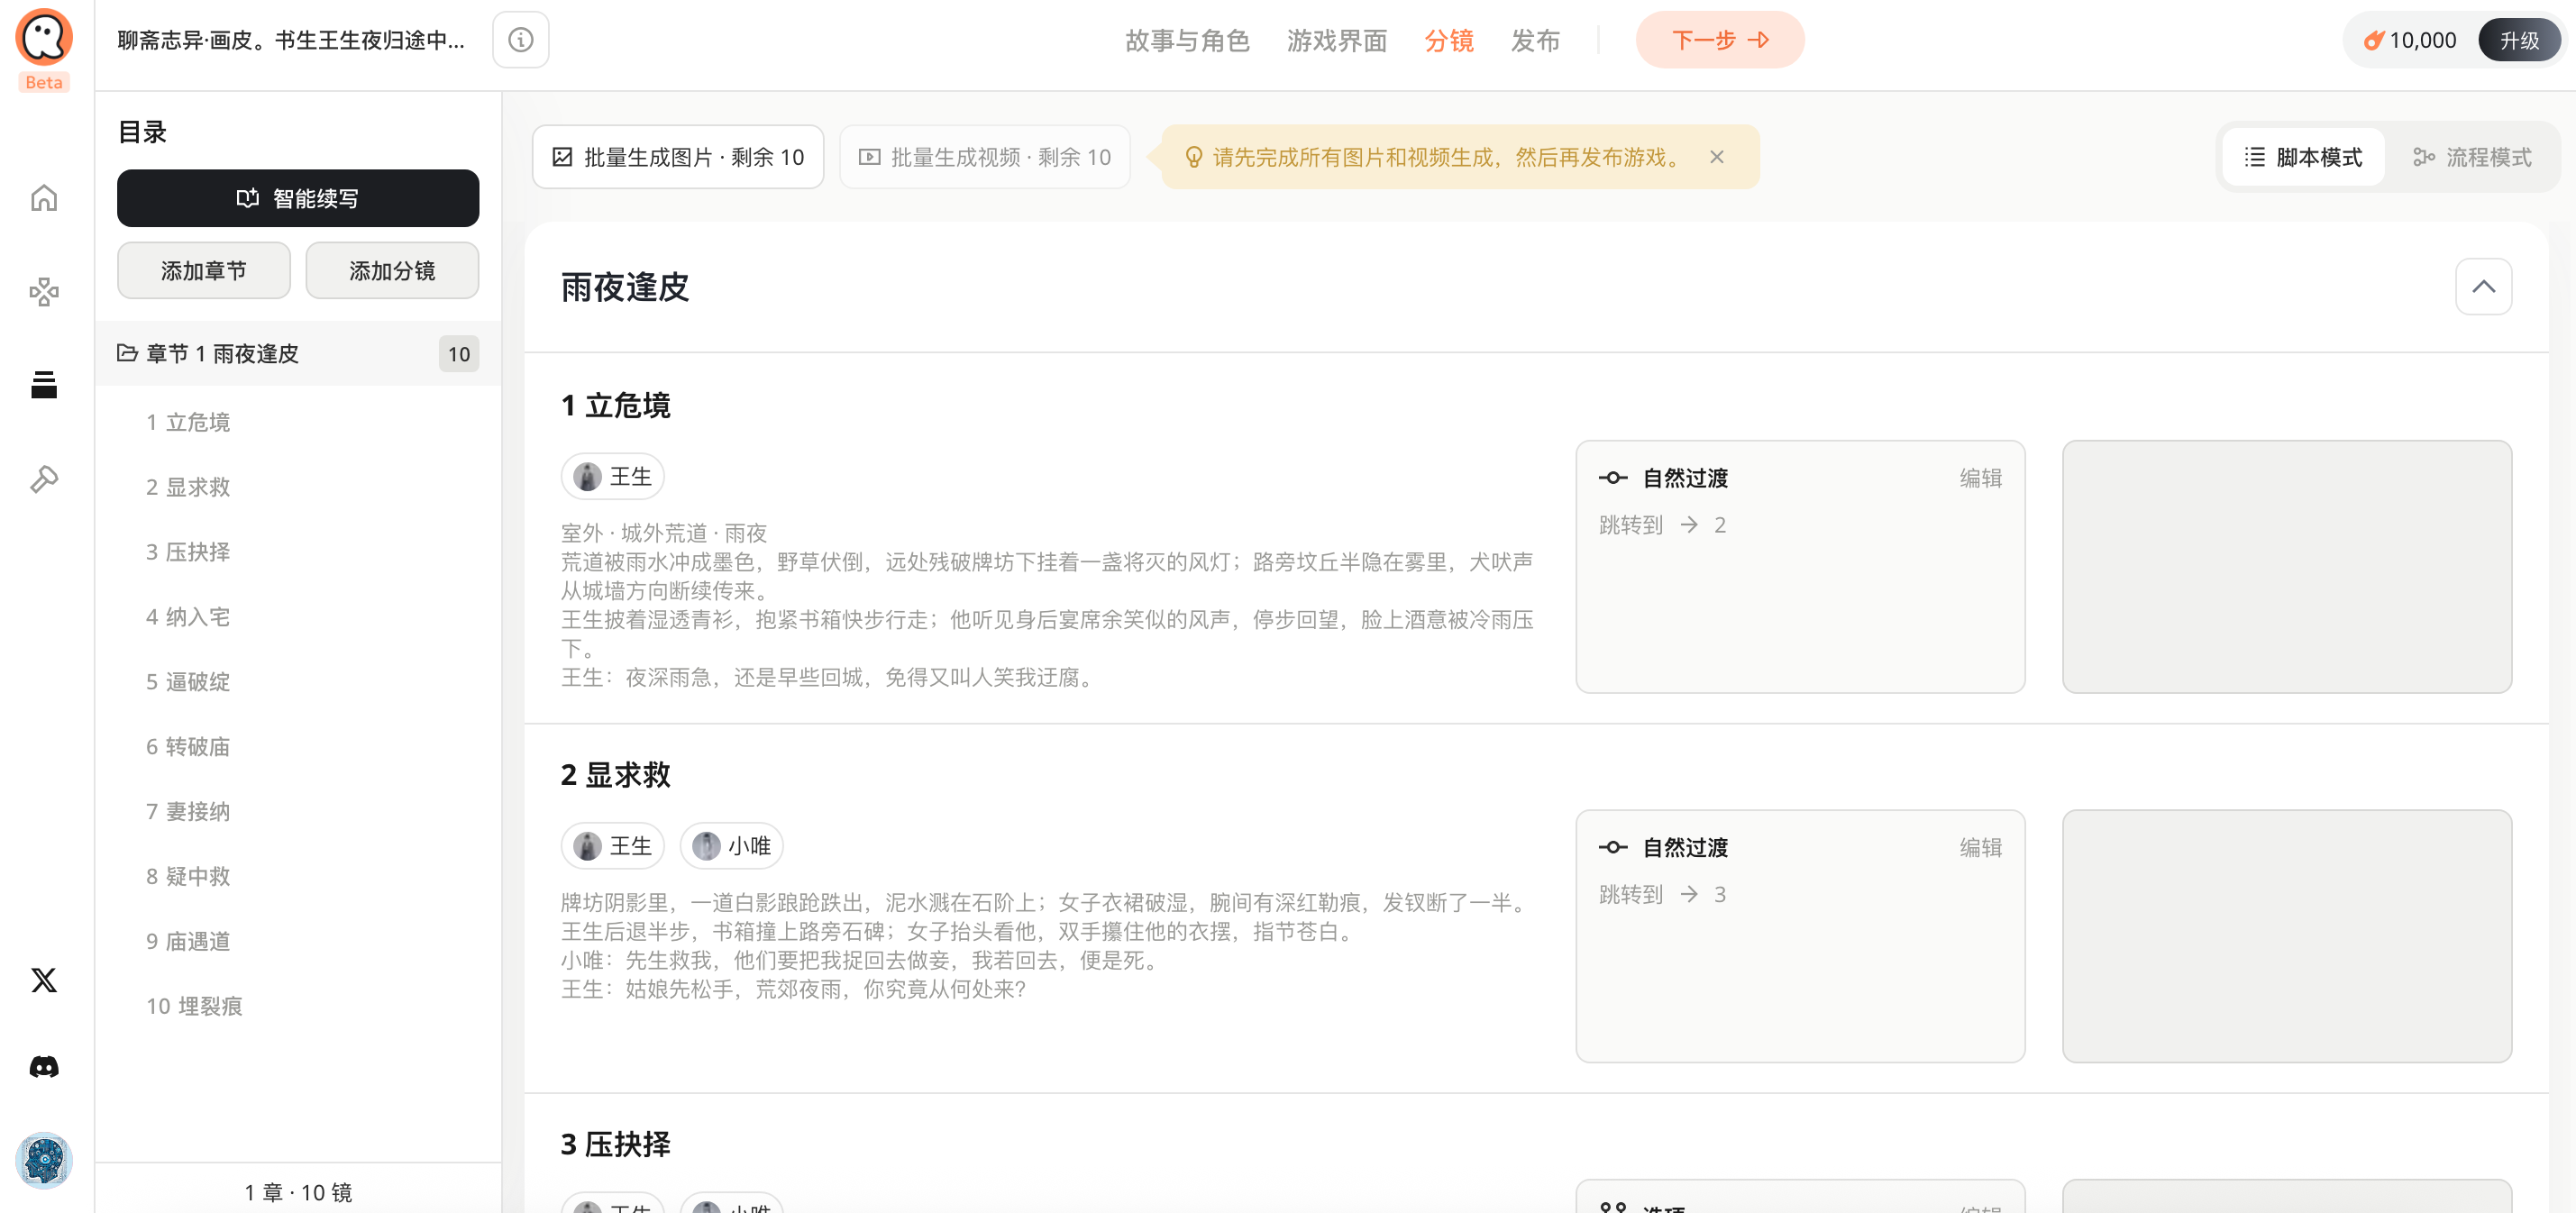The width and height of the screenshot is (2576, 1213).
Task: Select the stacked layers sidebar icon
Action: pos(44,384)
